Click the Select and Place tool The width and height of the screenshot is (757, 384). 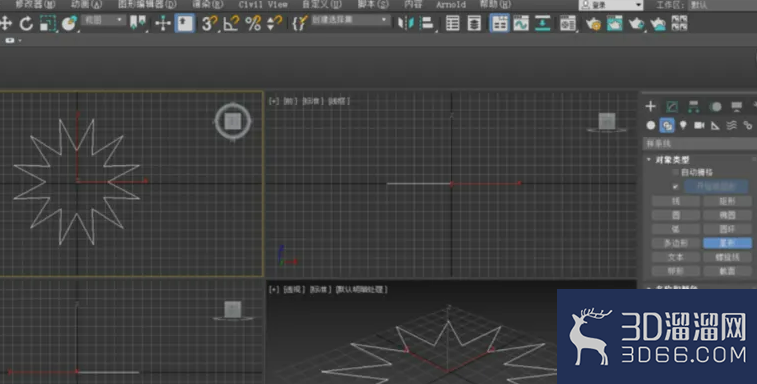[70, 23]
